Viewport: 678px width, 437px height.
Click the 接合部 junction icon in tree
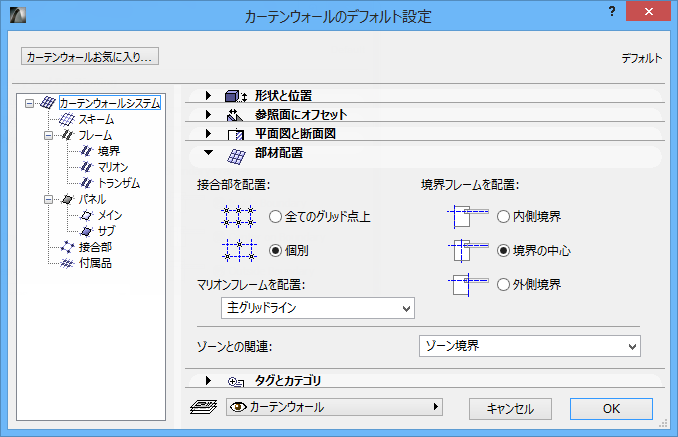pos(67,247)
